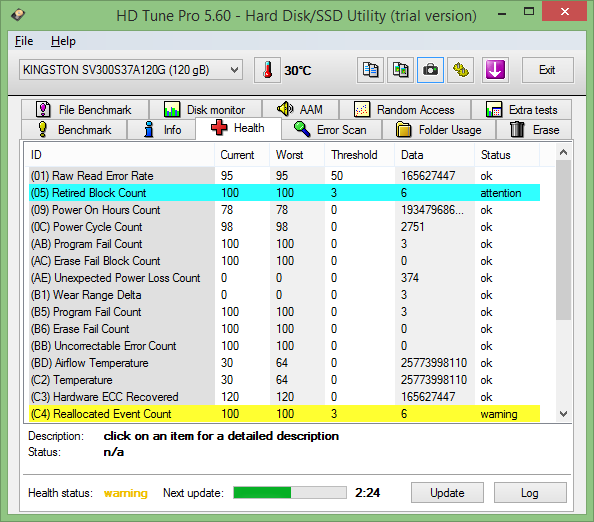Switch to the Error Scan tab
The image size is (594, 522).
point(331,130)
